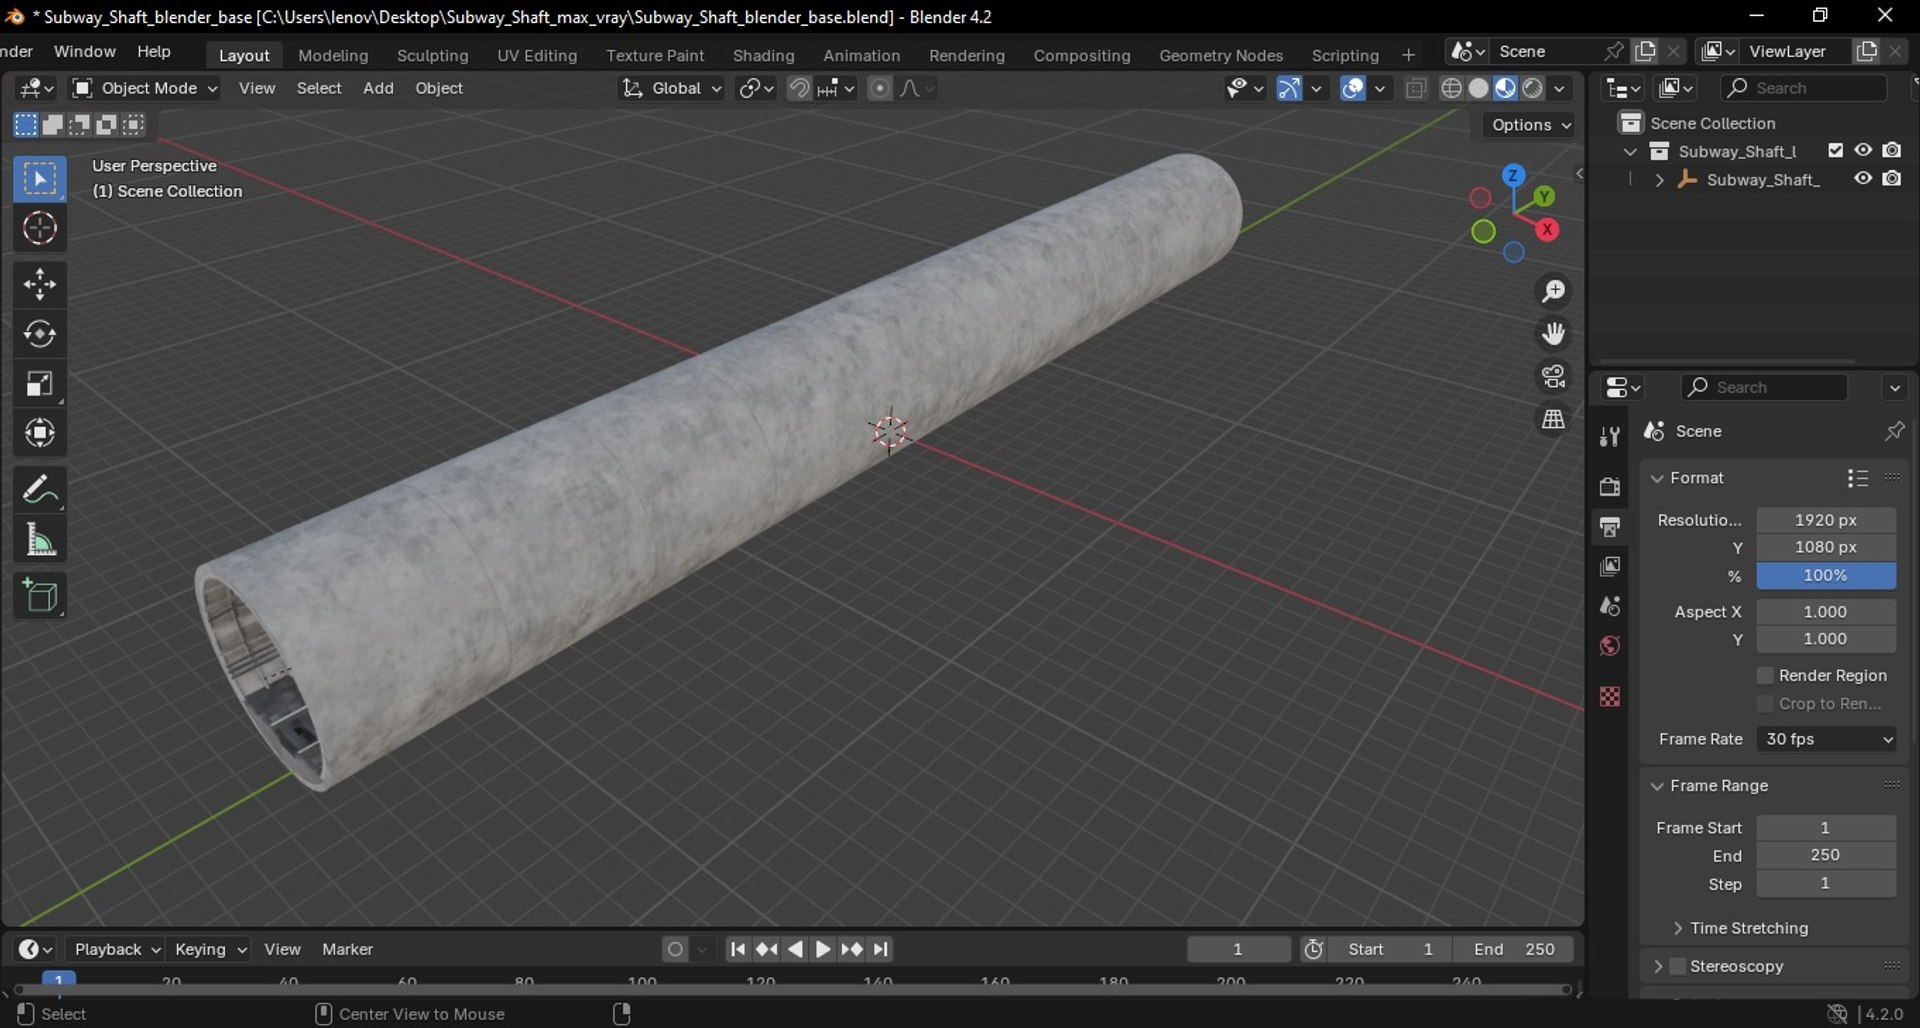Enable the Render Region checkbox
Viewport: 1920px width, 1028px height.
1765,676
